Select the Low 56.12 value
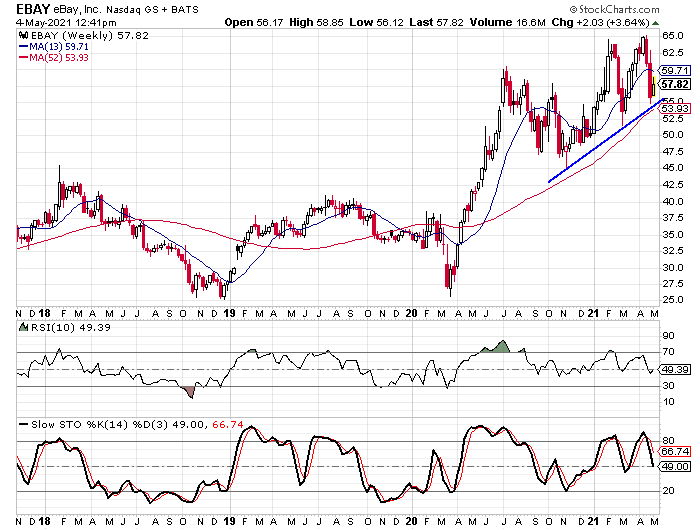 coord(377,22)
